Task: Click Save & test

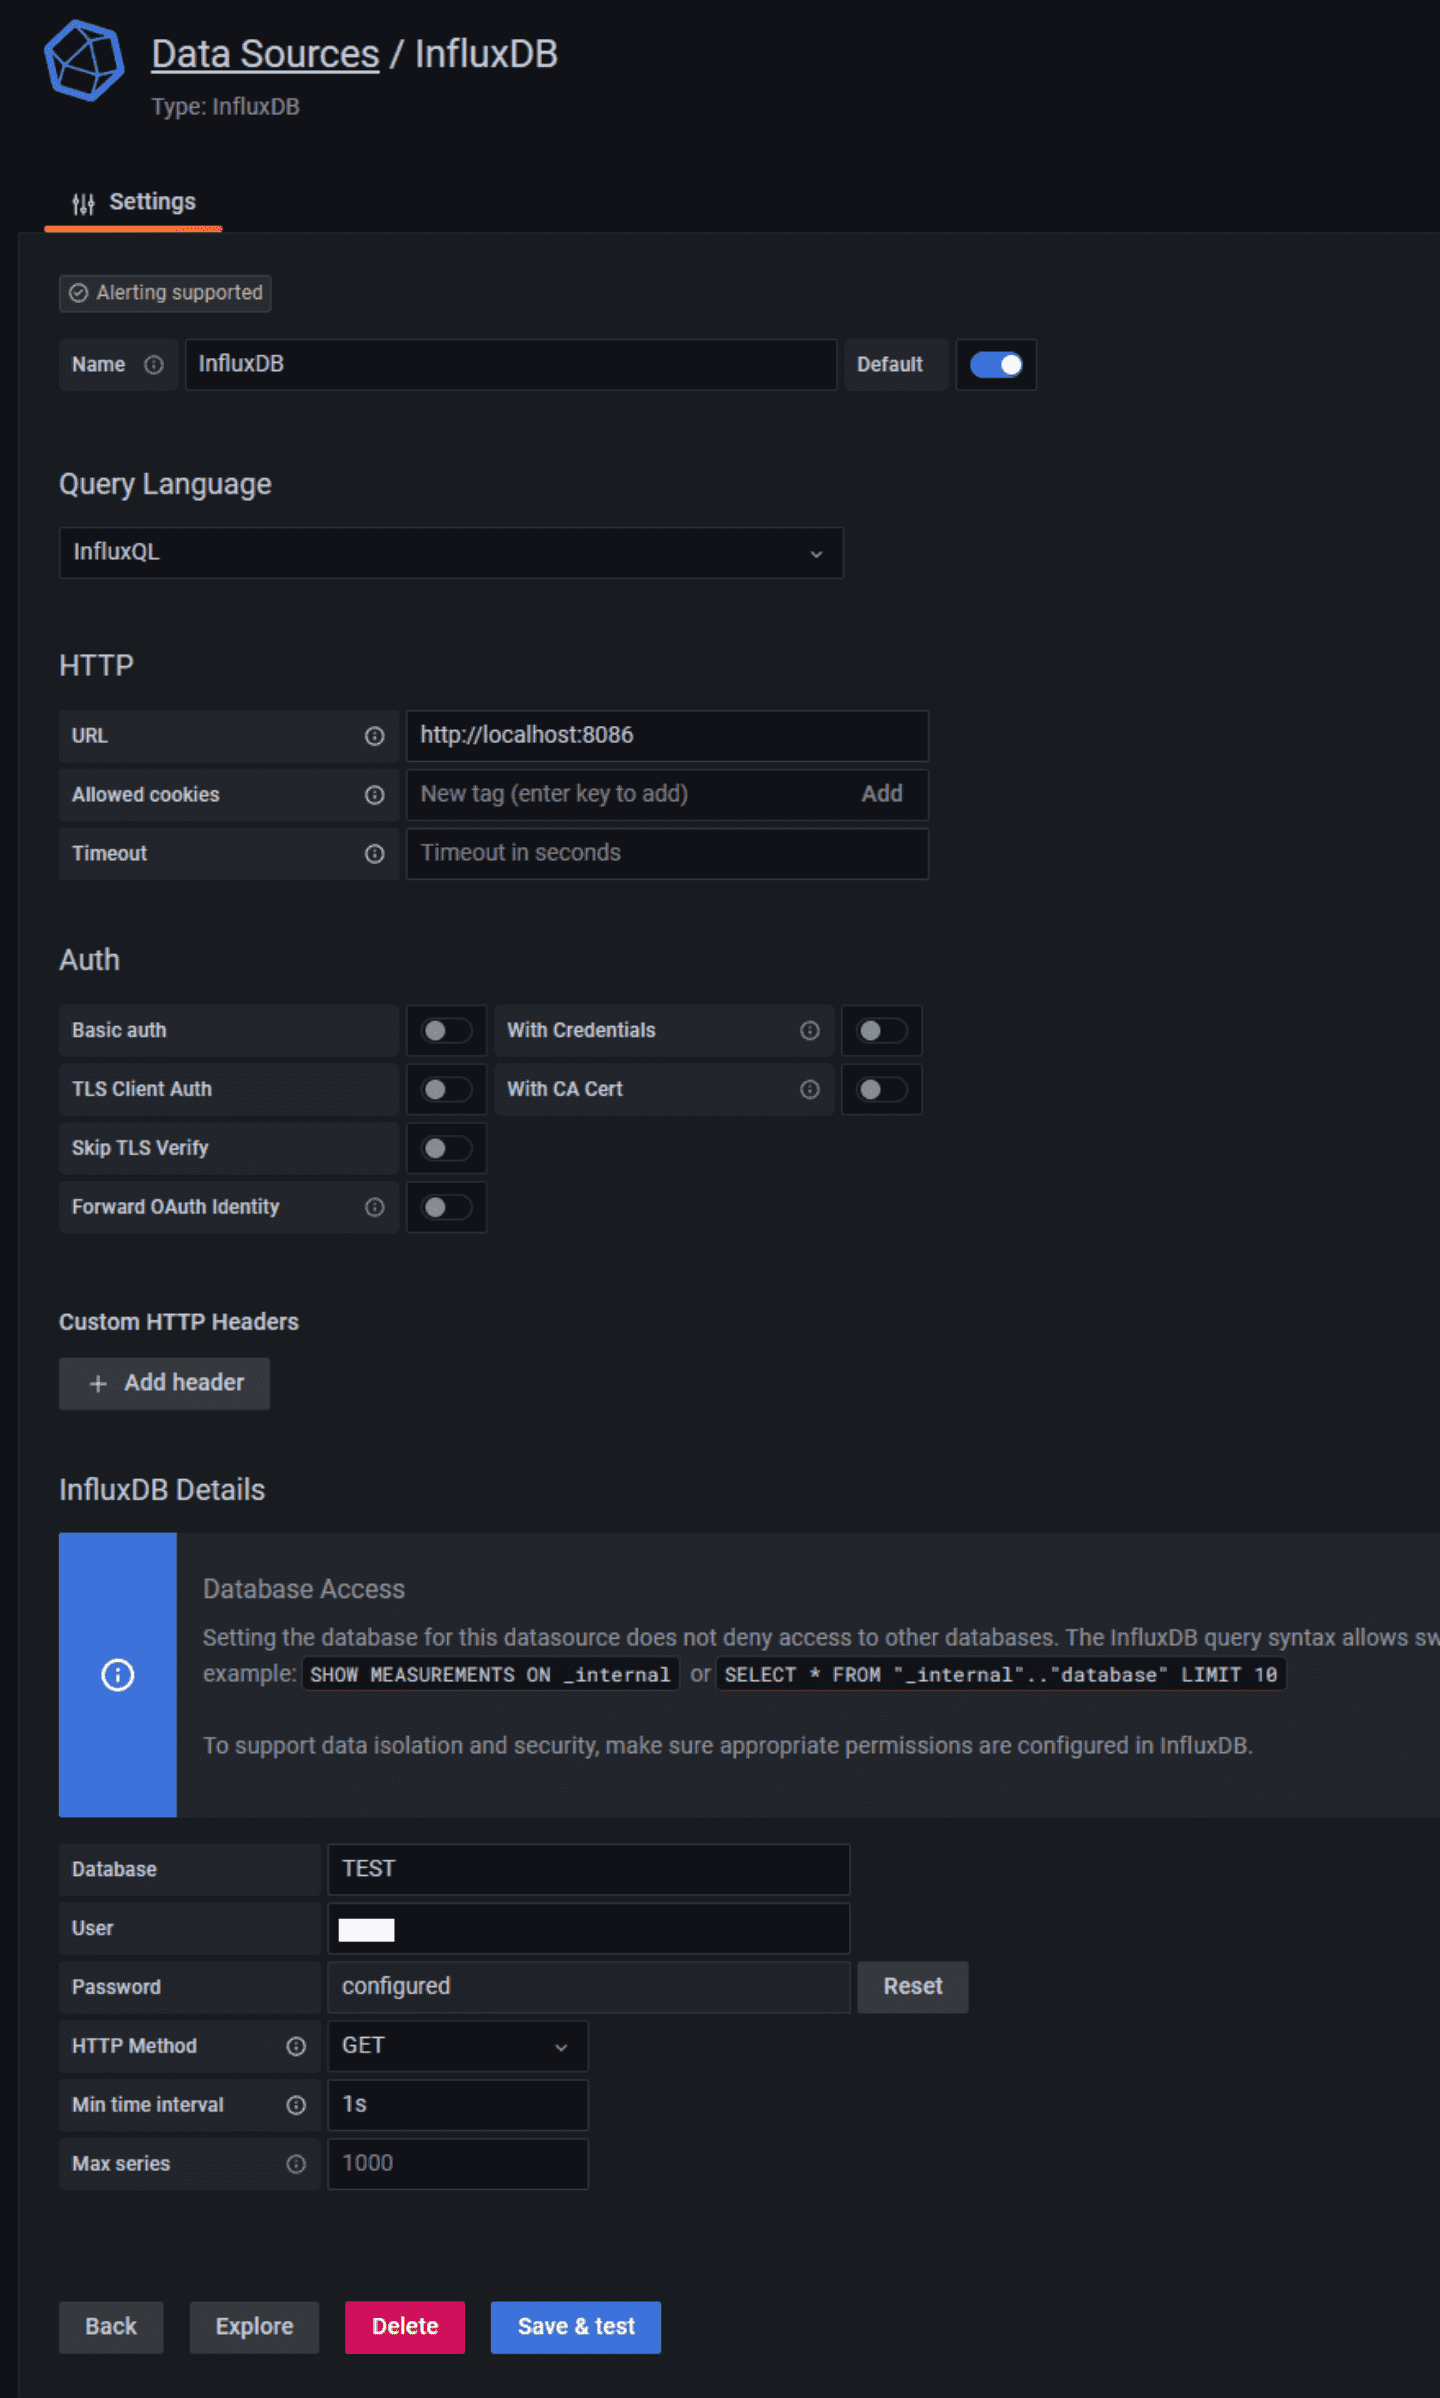Action: (576, 2328)
